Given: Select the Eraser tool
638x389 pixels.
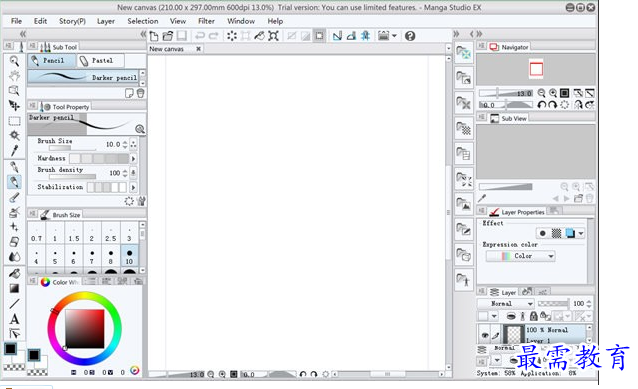Looking at the screenshot, I should point(14,242).
